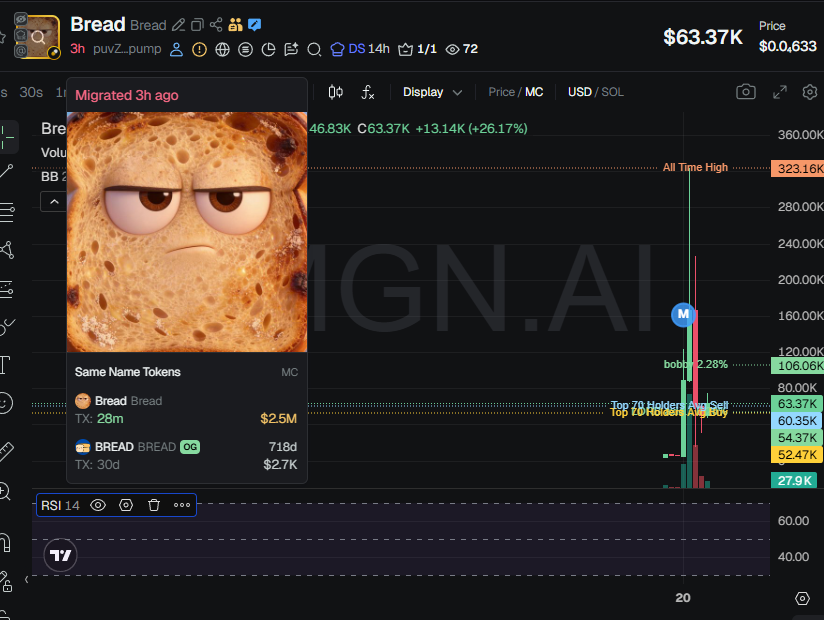Image resolution: width=824 pixels, height=620 pixels.
Task: Open the indicators fx panel
Action: pos(368,91)
